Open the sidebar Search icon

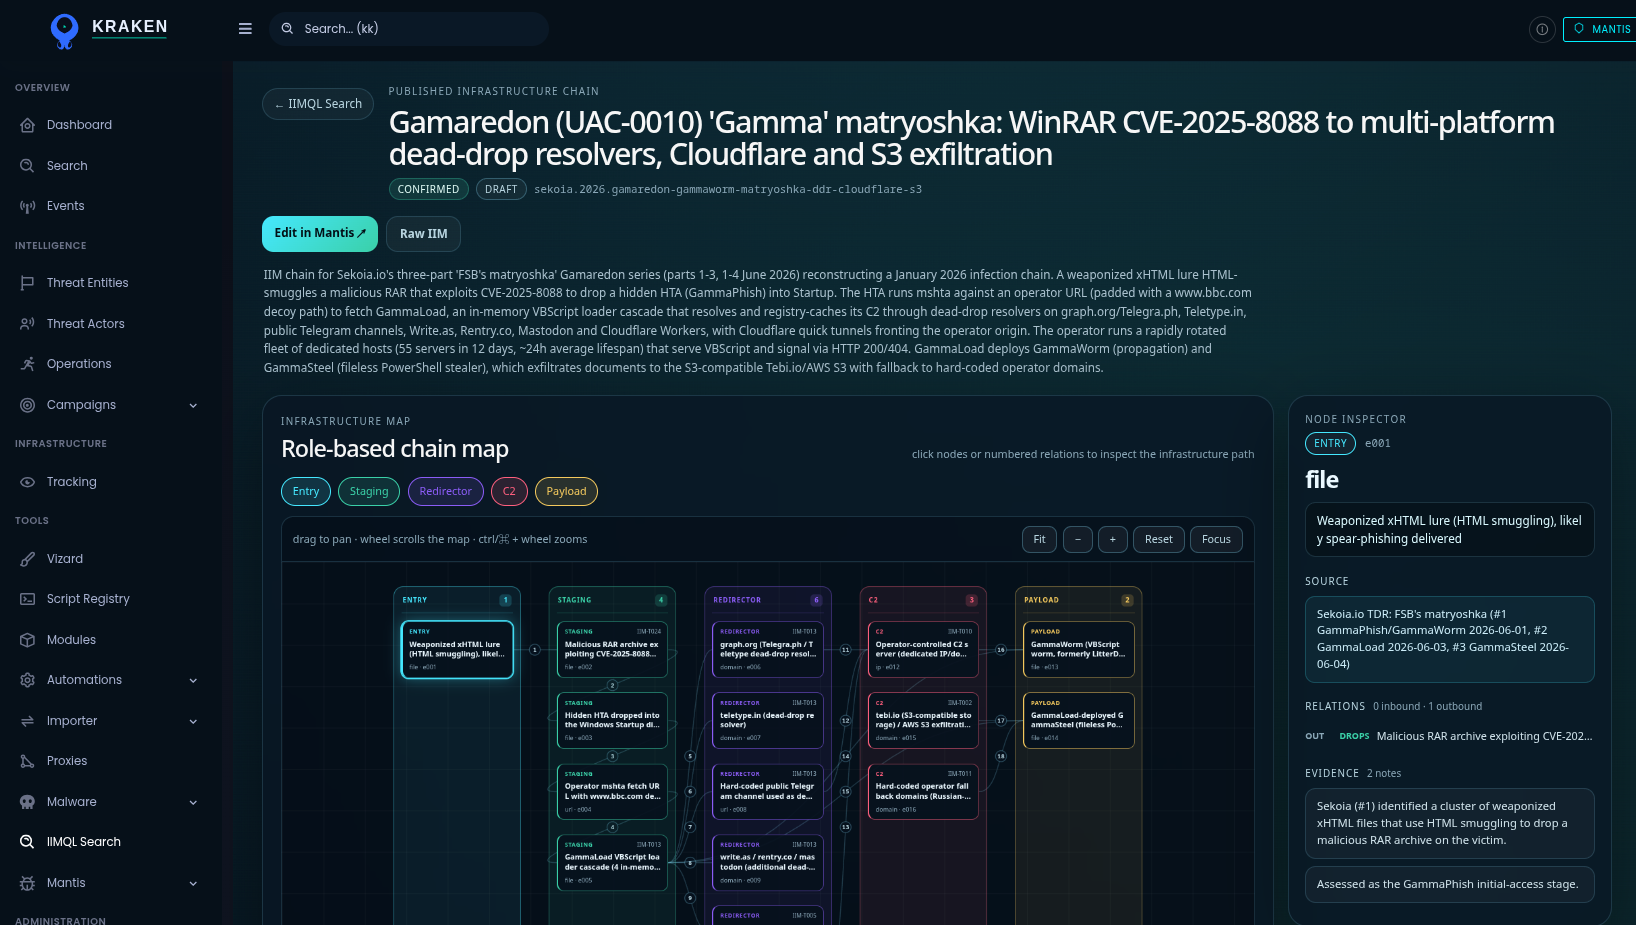28,166
